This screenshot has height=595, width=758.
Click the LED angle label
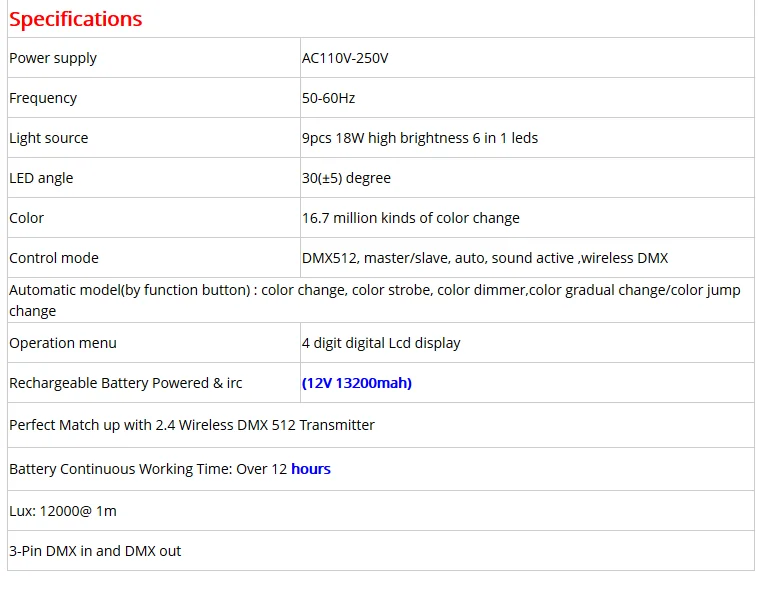pos(41,178)
